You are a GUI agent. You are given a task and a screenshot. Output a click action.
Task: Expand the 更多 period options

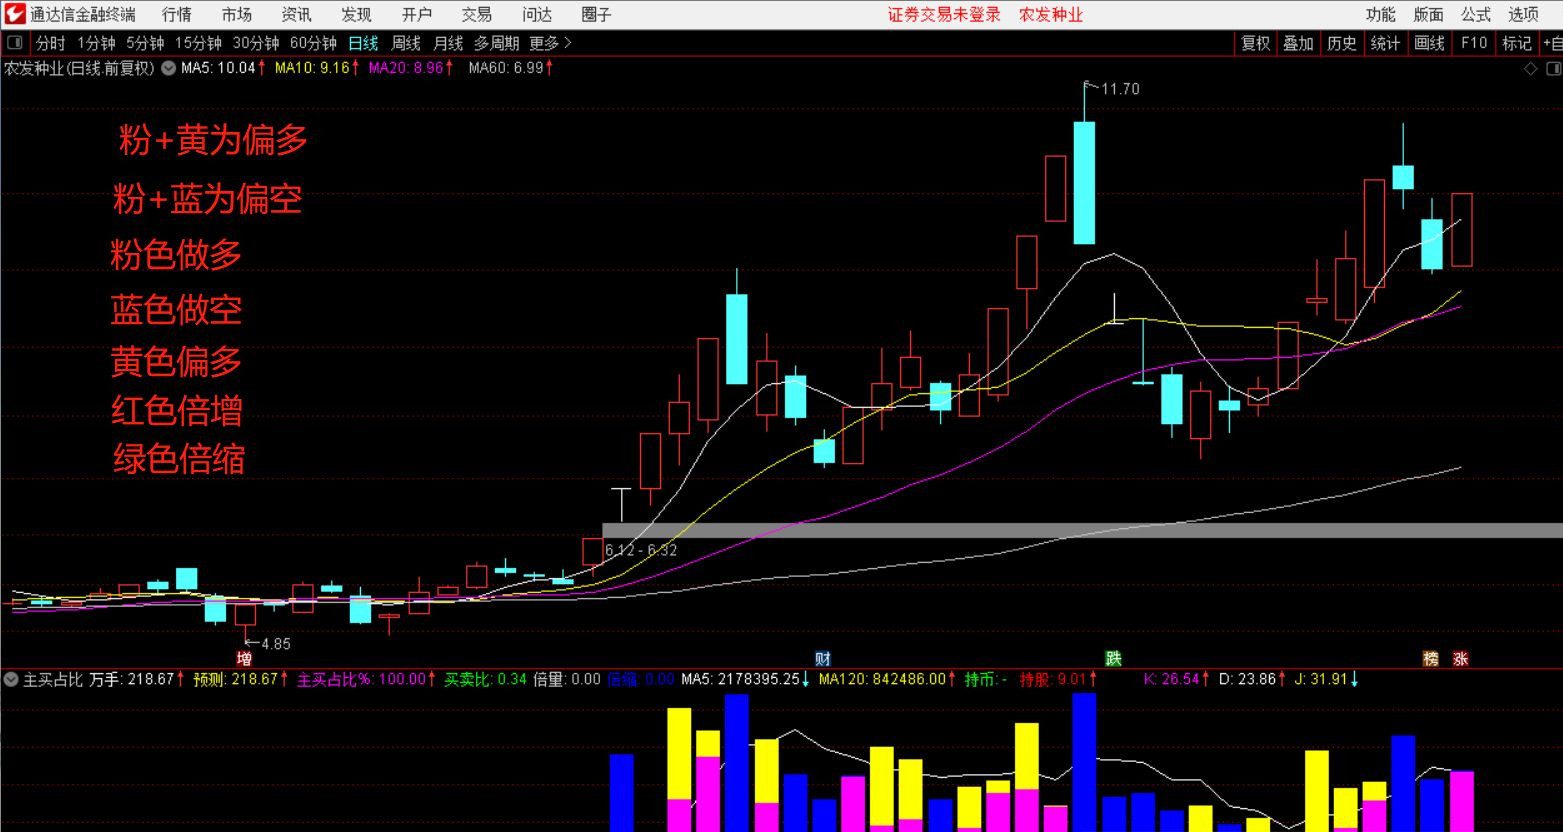[550, 43]
